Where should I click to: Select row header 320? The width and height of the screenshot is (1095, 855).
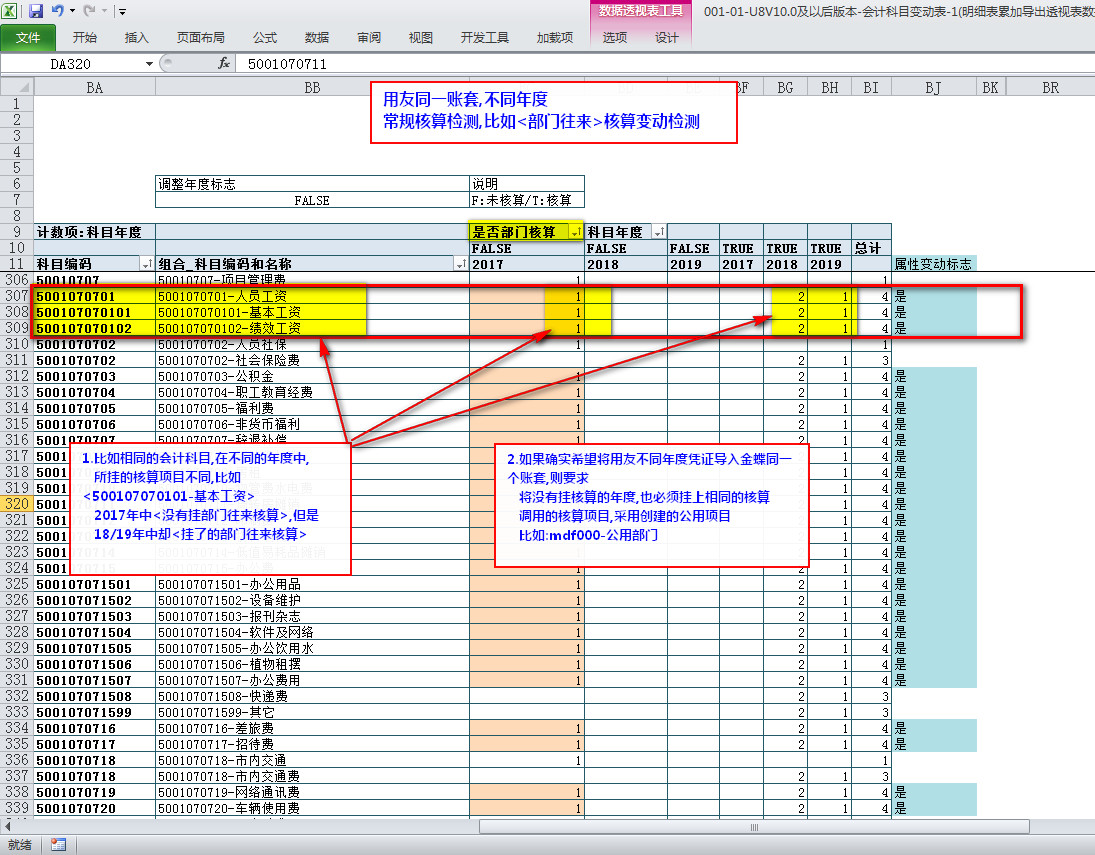click(16, 504)
